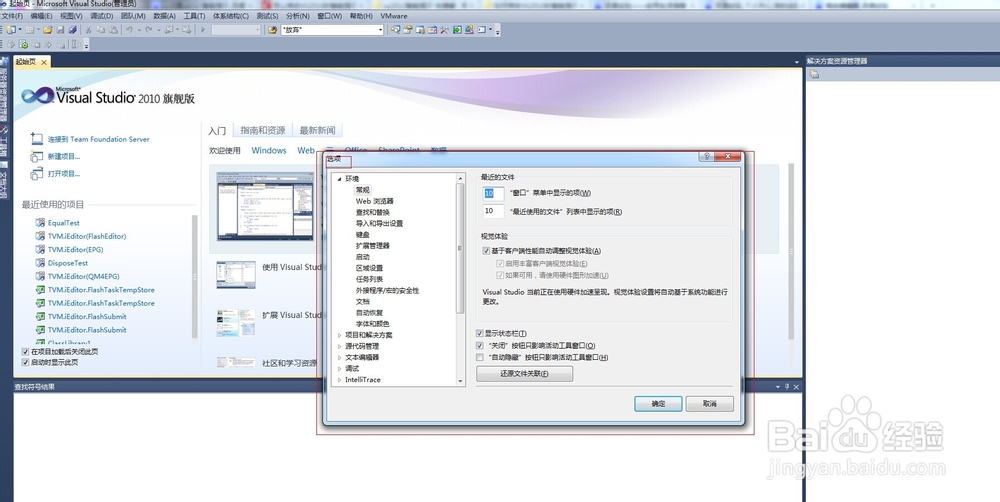This screenshot has width=1000, height=502.
Task: Click the recent projects list scrollbar
Action: [195, 277]
